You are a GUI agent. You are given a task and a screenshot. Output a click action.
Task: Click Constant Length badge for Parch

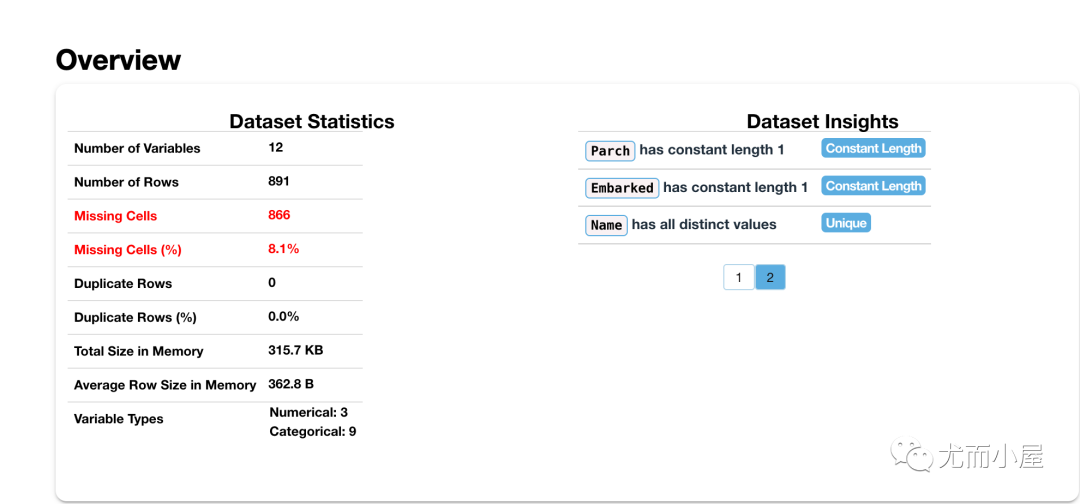[x=873, y=148]
